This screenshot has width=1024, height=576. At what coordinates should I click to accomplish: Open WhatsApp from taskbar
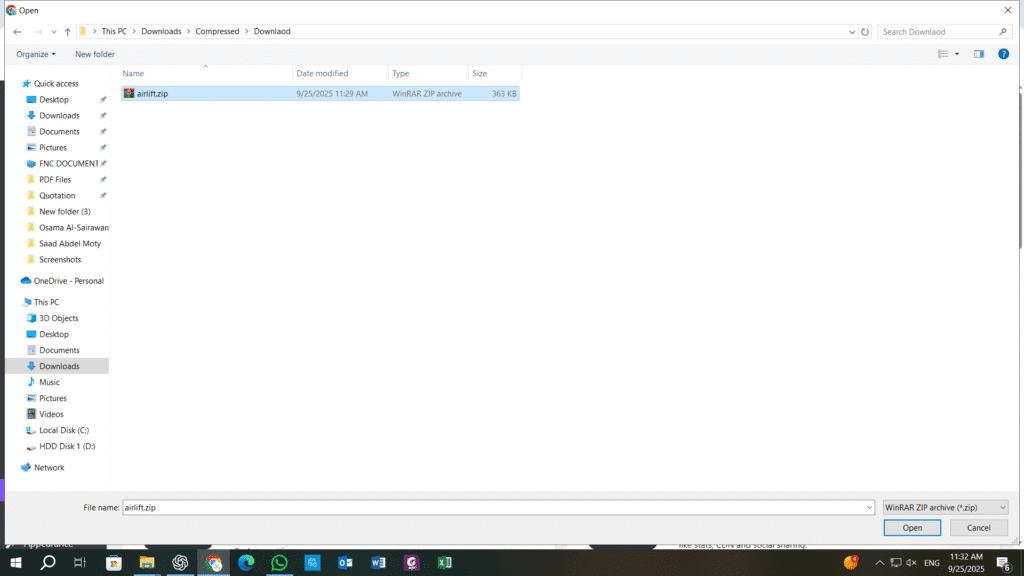tap(280, 562)
